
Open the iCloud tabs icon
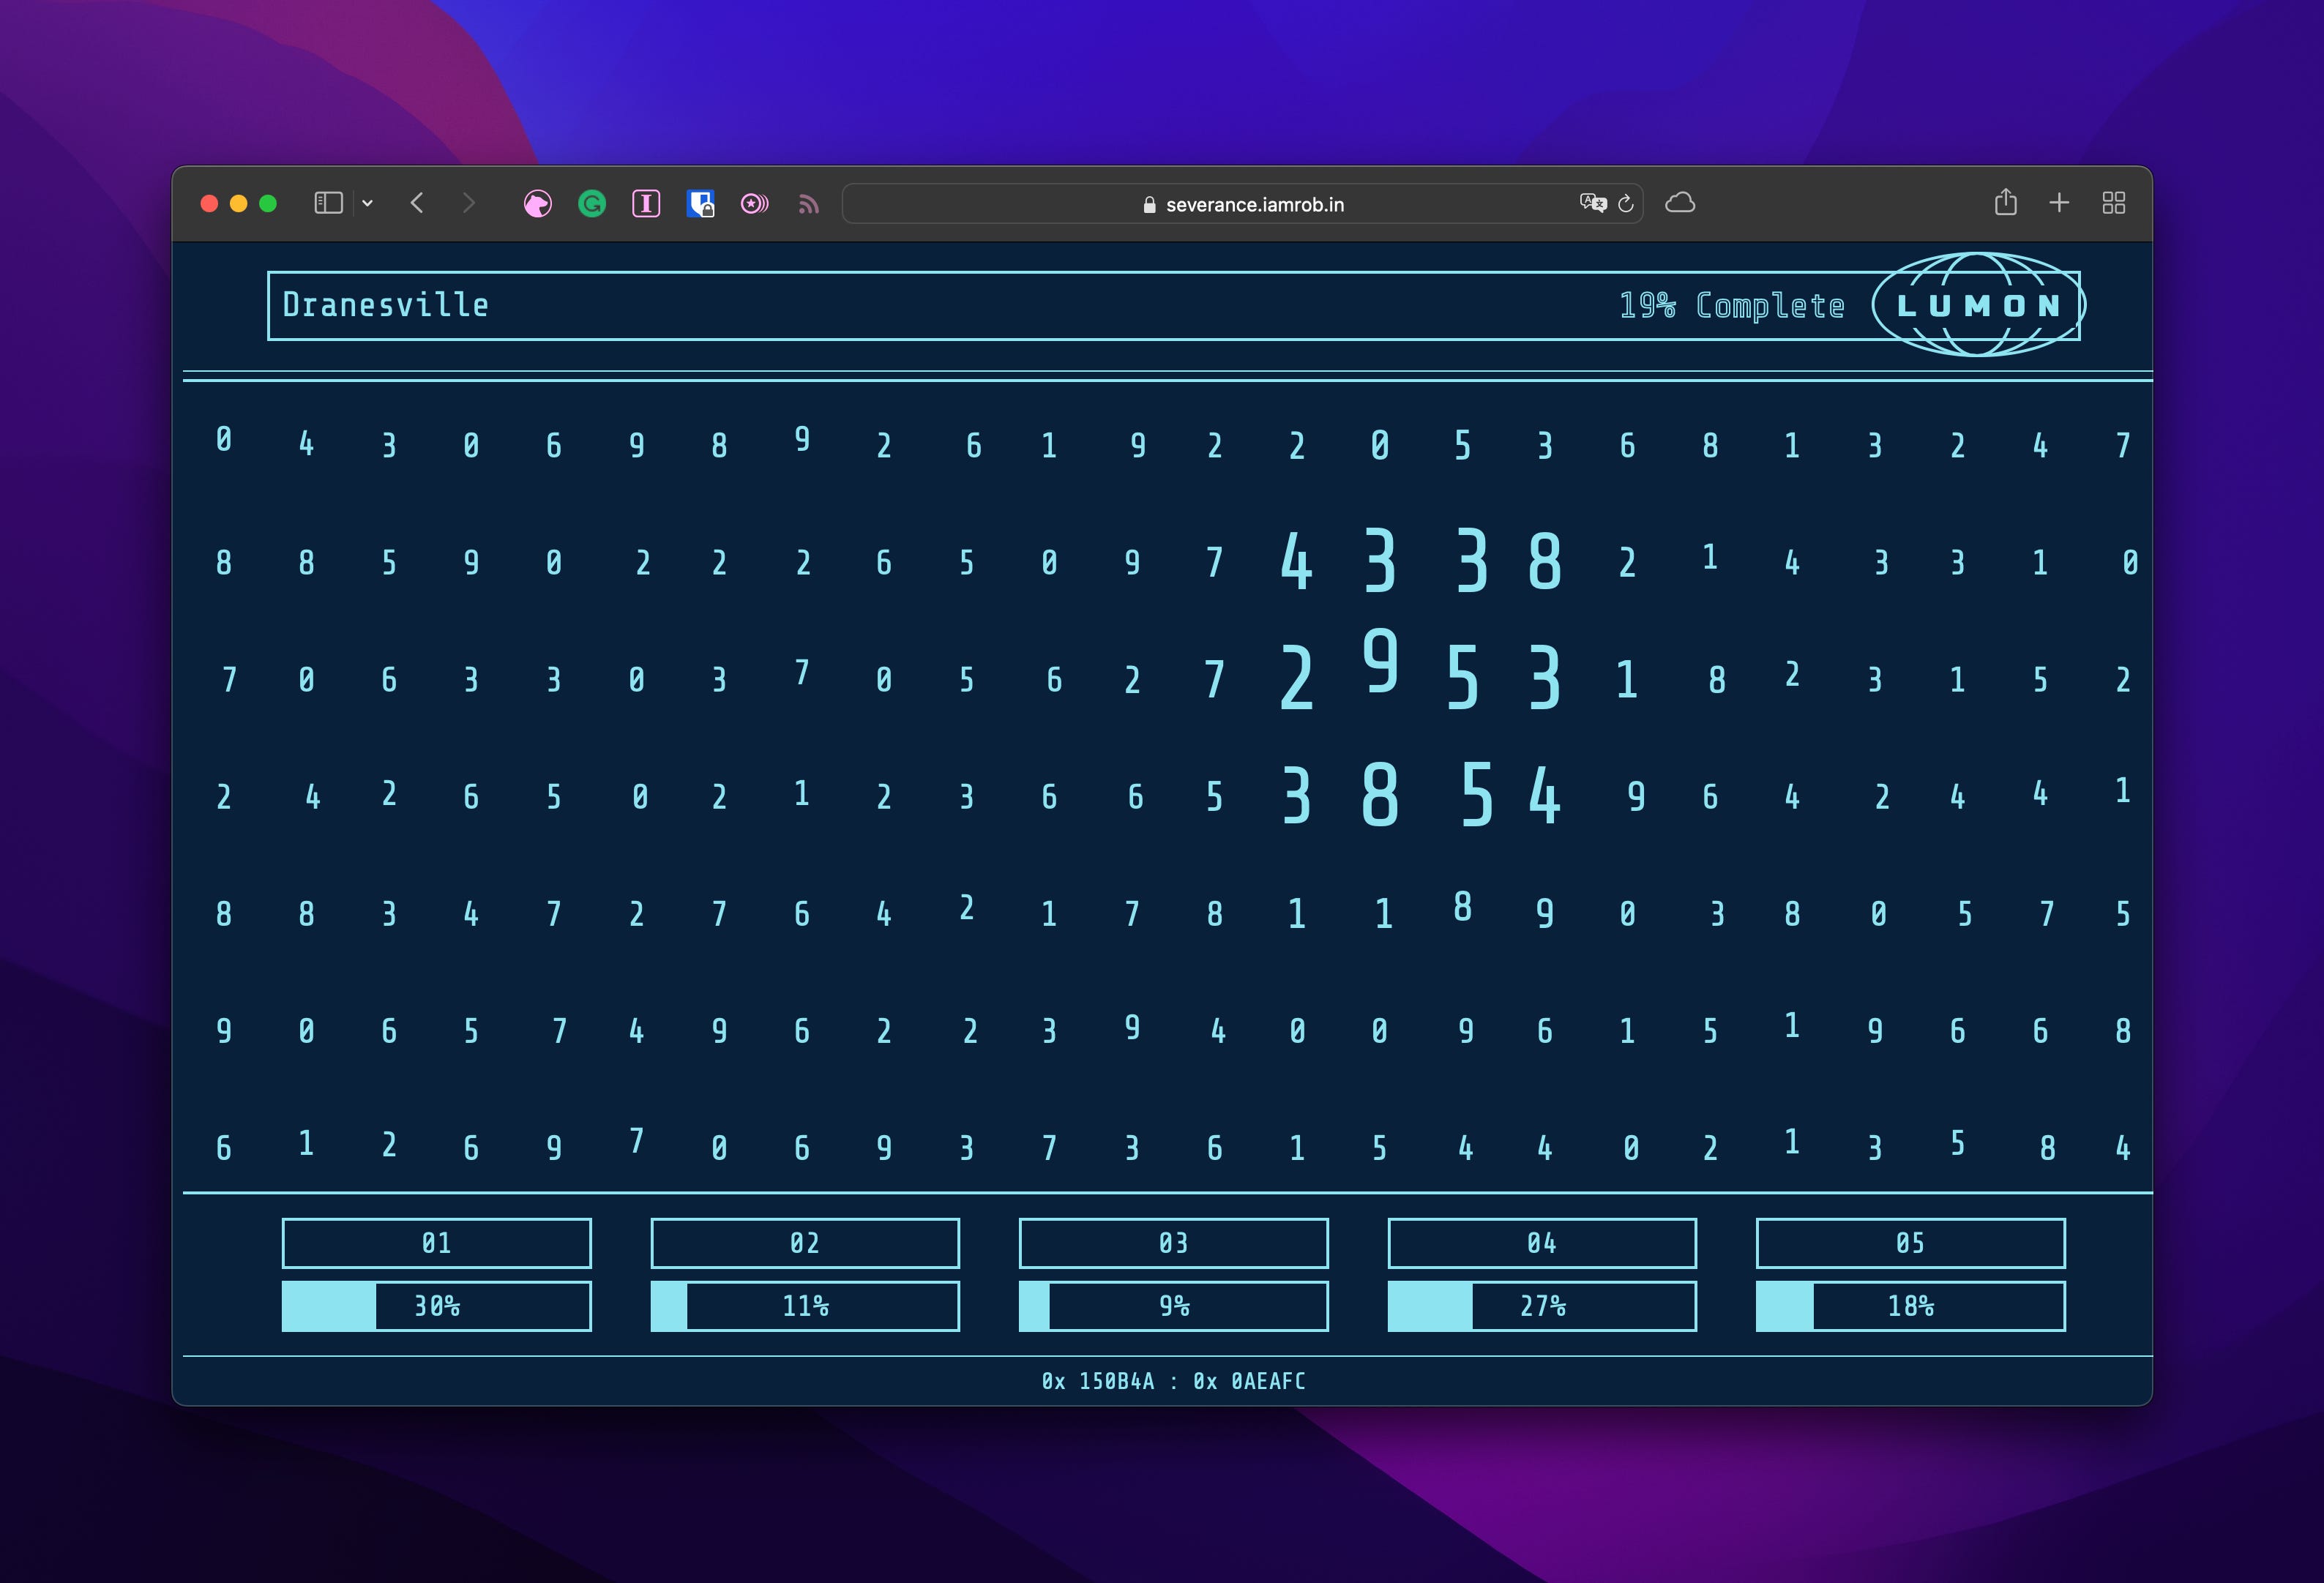[x=1680, y=203]
